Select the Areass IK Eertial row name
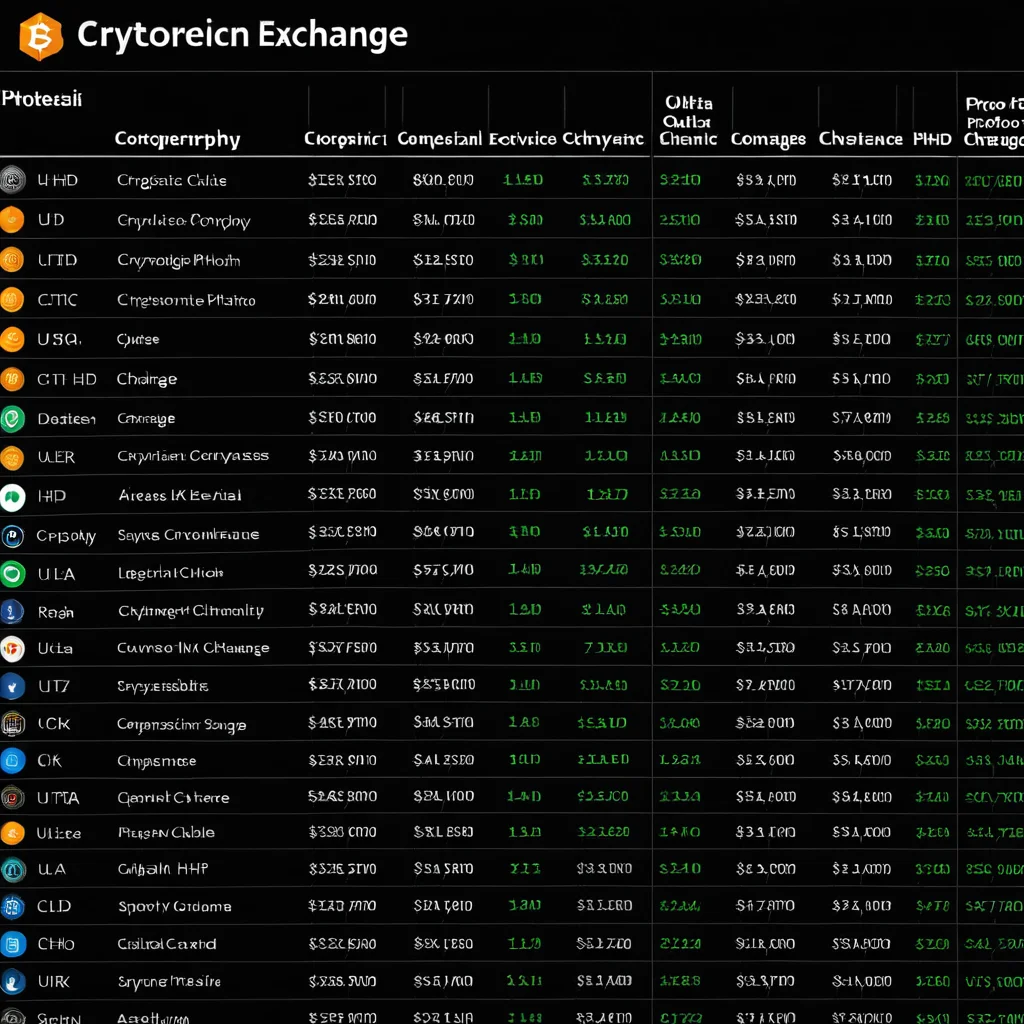 click(x=180, y=496)
